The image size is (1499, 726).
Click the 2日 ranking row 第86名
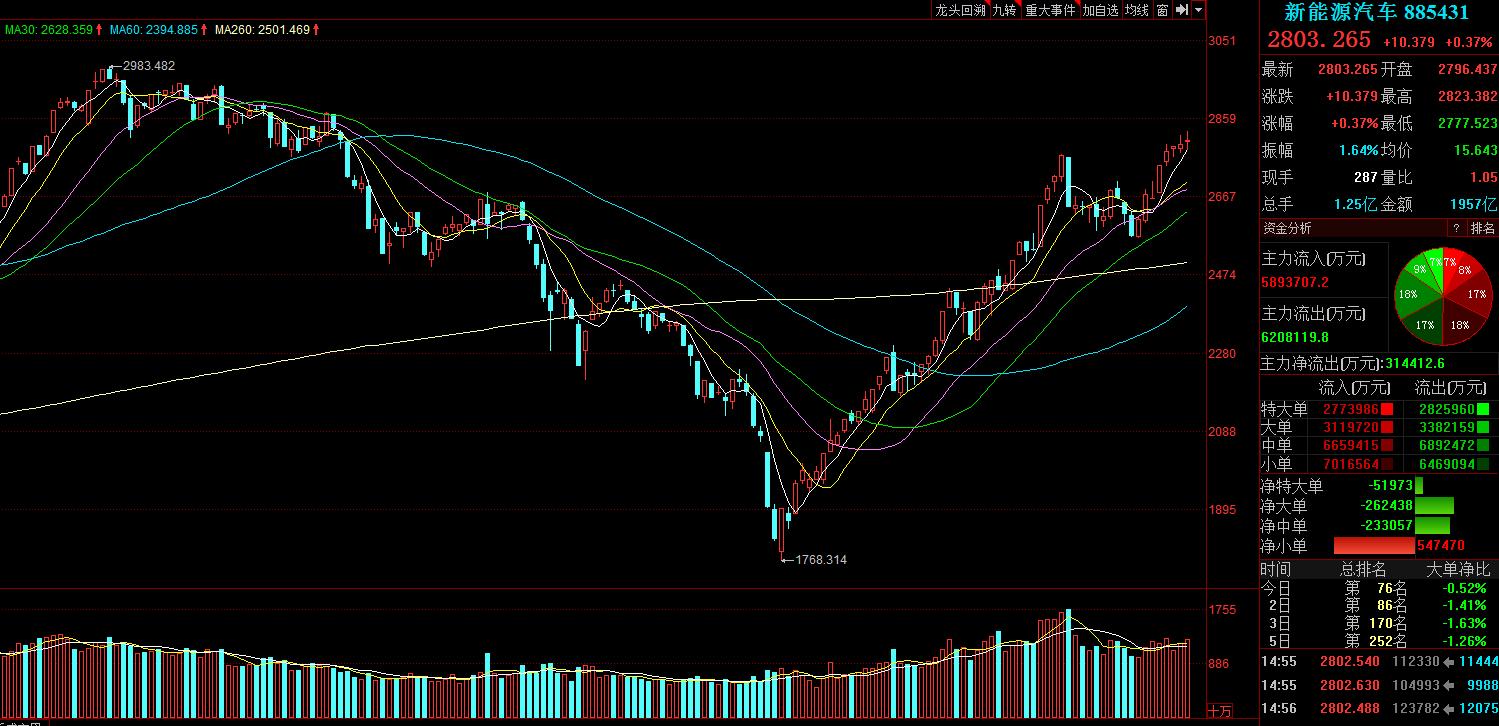tap(1379, 605)
